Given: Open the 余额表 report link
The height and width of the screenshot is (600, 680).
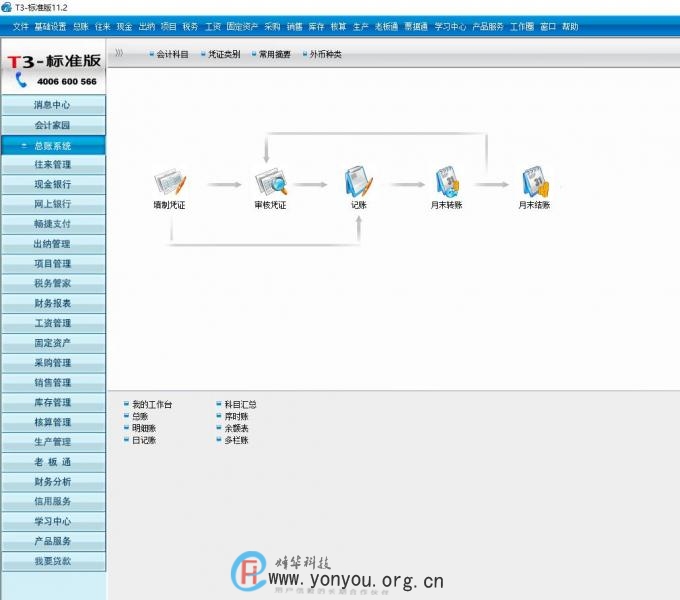Looking at the screenshot, I should click(x=236, y=428).
